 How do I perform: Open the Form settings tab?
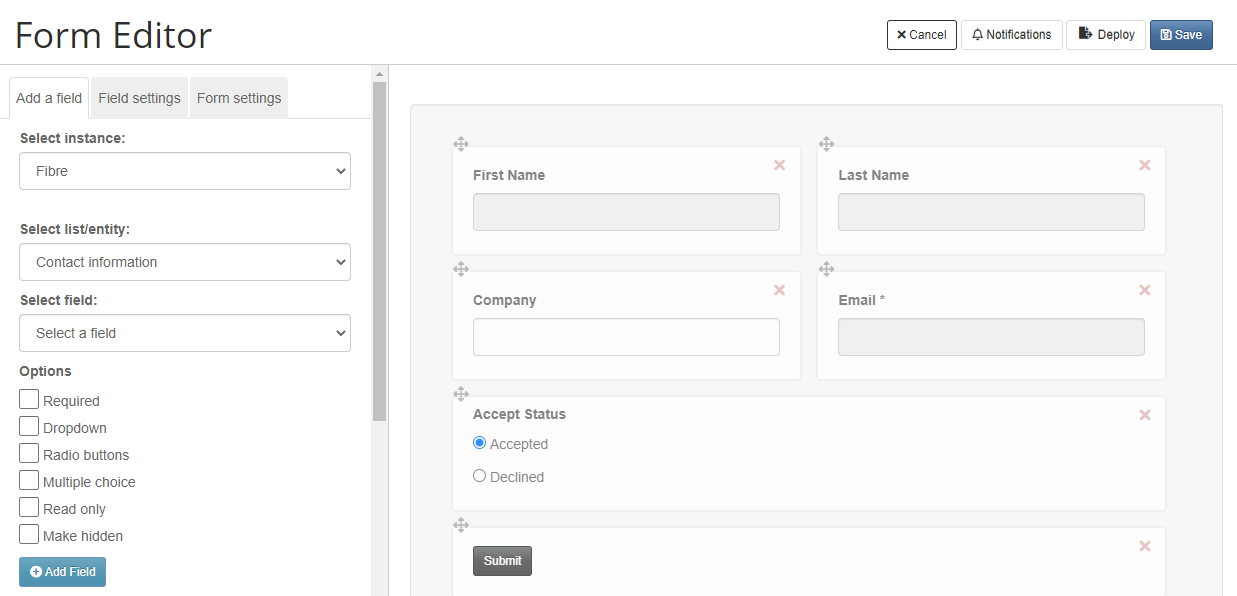click(x=239, y=98)
